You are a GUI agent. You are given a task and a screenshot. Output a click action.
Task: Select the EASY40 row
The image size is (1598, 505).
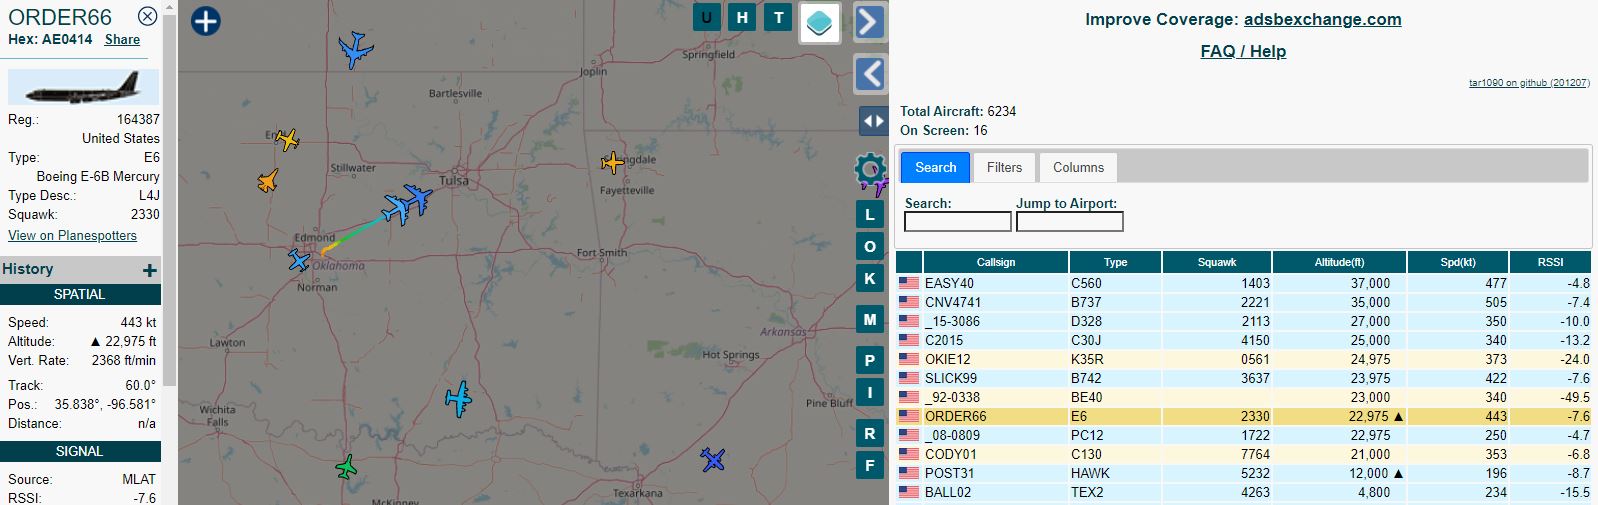1244,283
